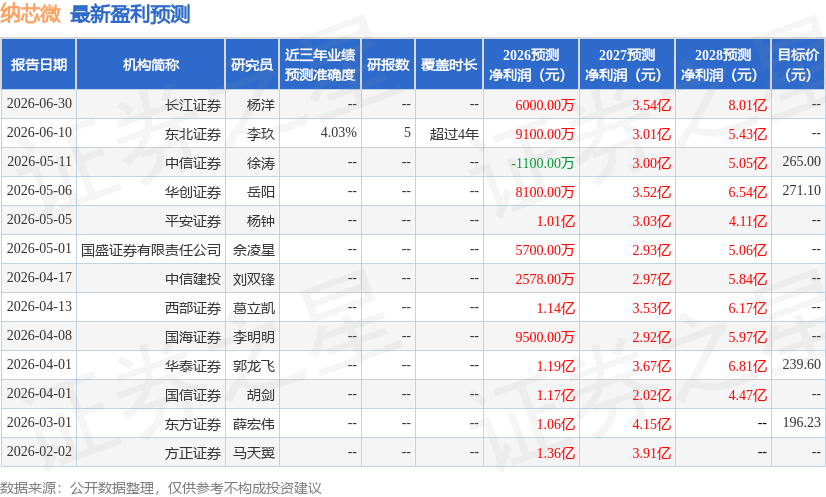Image resolution: width=826 pixels, height=497 pixels.
Task: Click researcher name 郭龙飞
Action: pyautogui.click(x=254, y=366)
